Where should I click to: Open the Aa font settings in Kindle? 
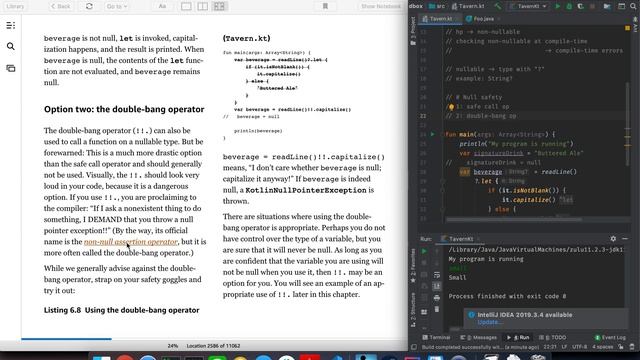[162, 6]
